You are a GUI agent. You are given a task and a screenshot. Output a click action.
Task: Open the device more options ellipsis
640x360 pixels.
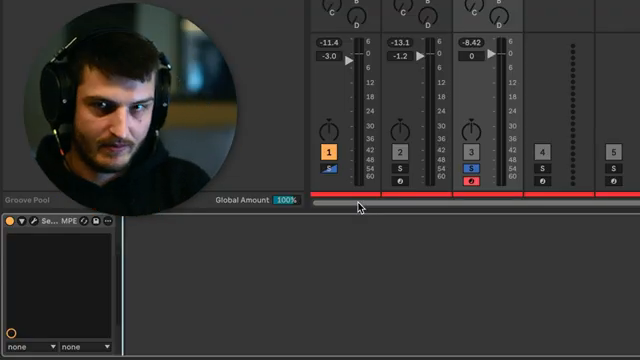coord(108,221)
